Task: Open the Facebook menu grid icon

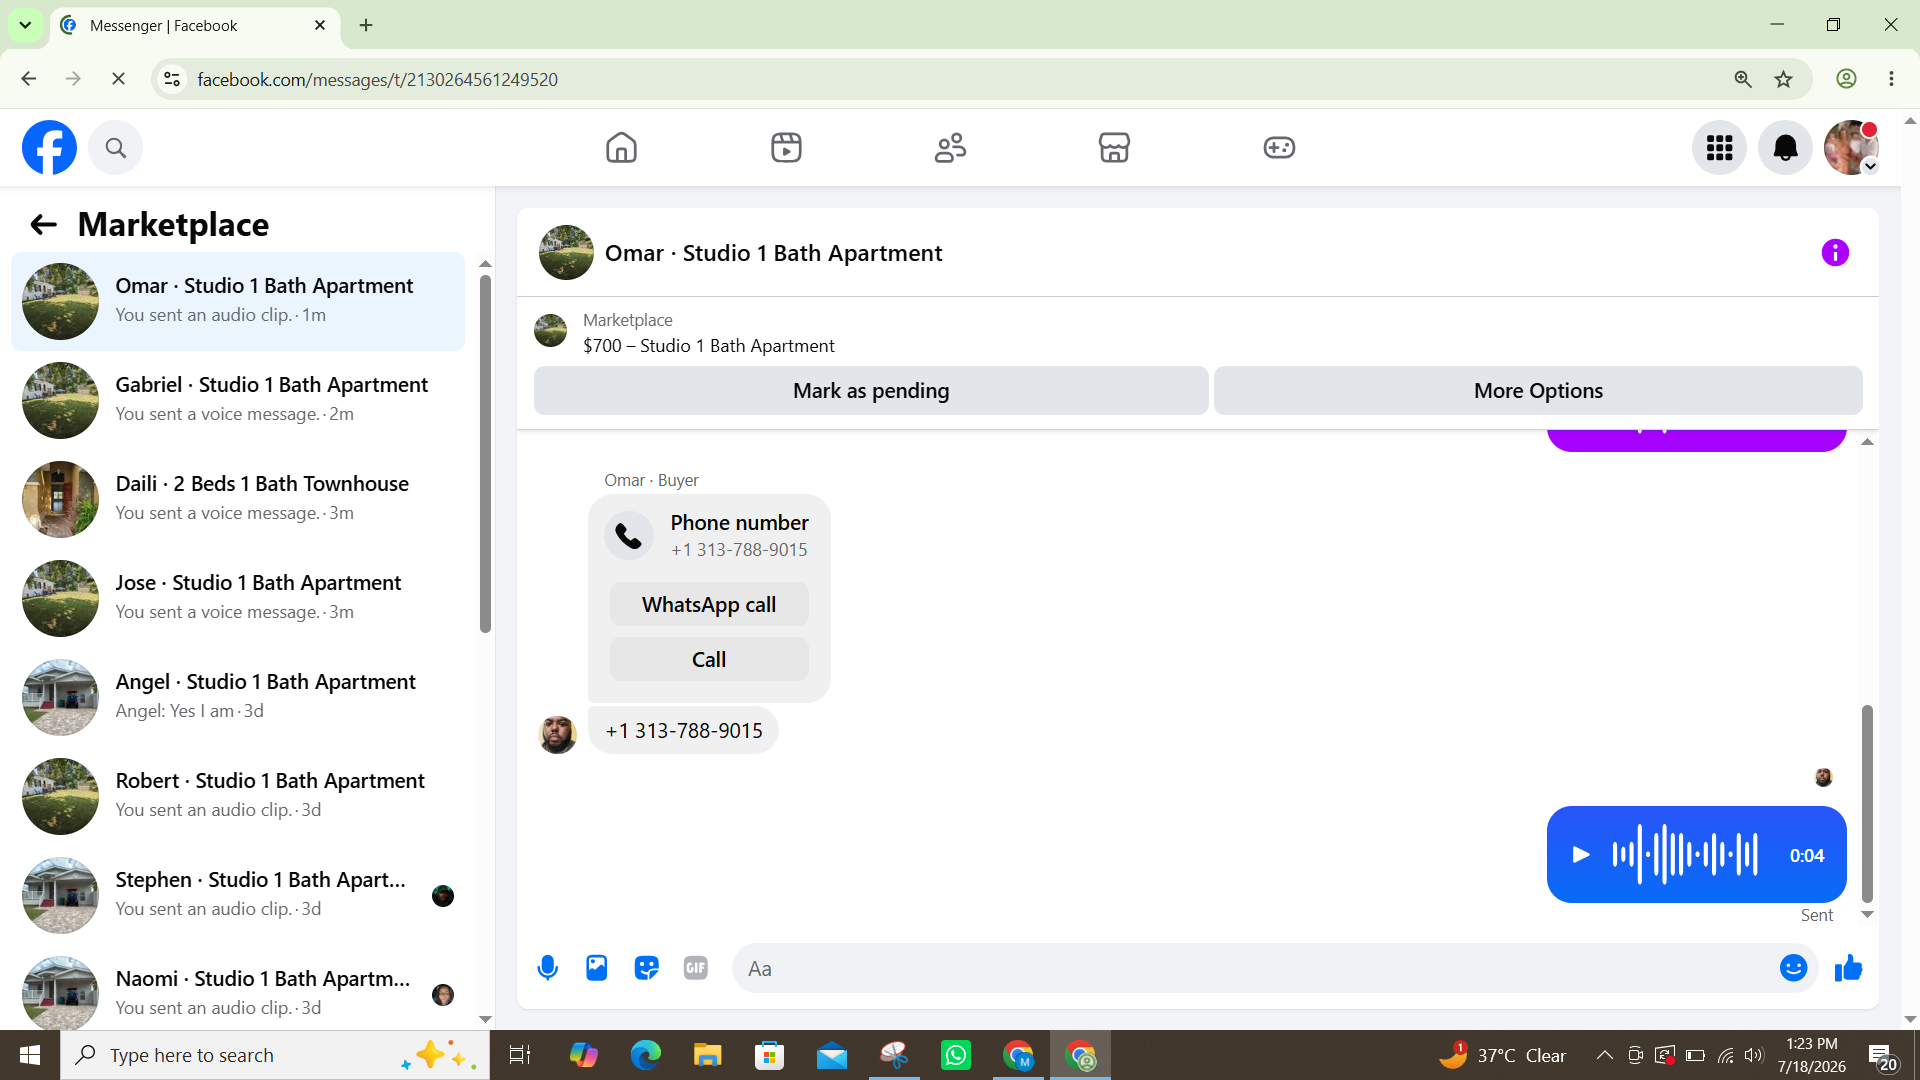Action: click(1719, 148)
